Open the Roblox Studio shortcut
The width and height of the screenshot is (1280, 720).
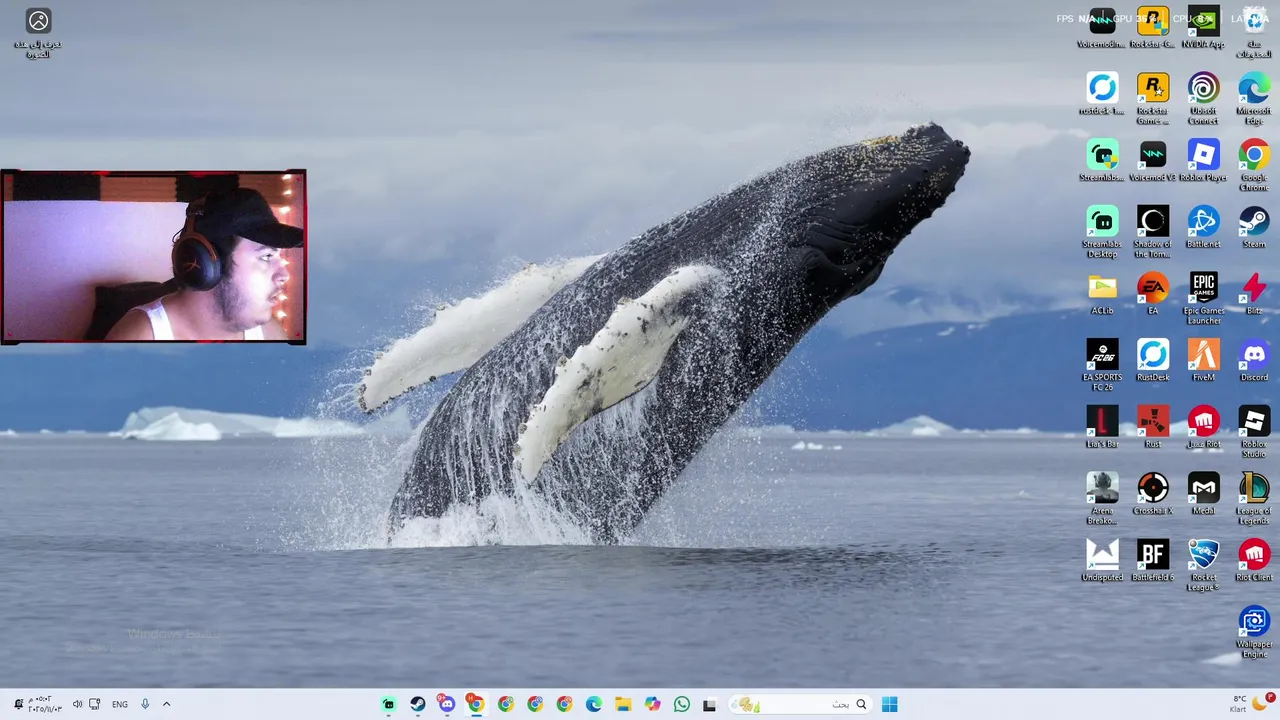tap(1254, 432)
